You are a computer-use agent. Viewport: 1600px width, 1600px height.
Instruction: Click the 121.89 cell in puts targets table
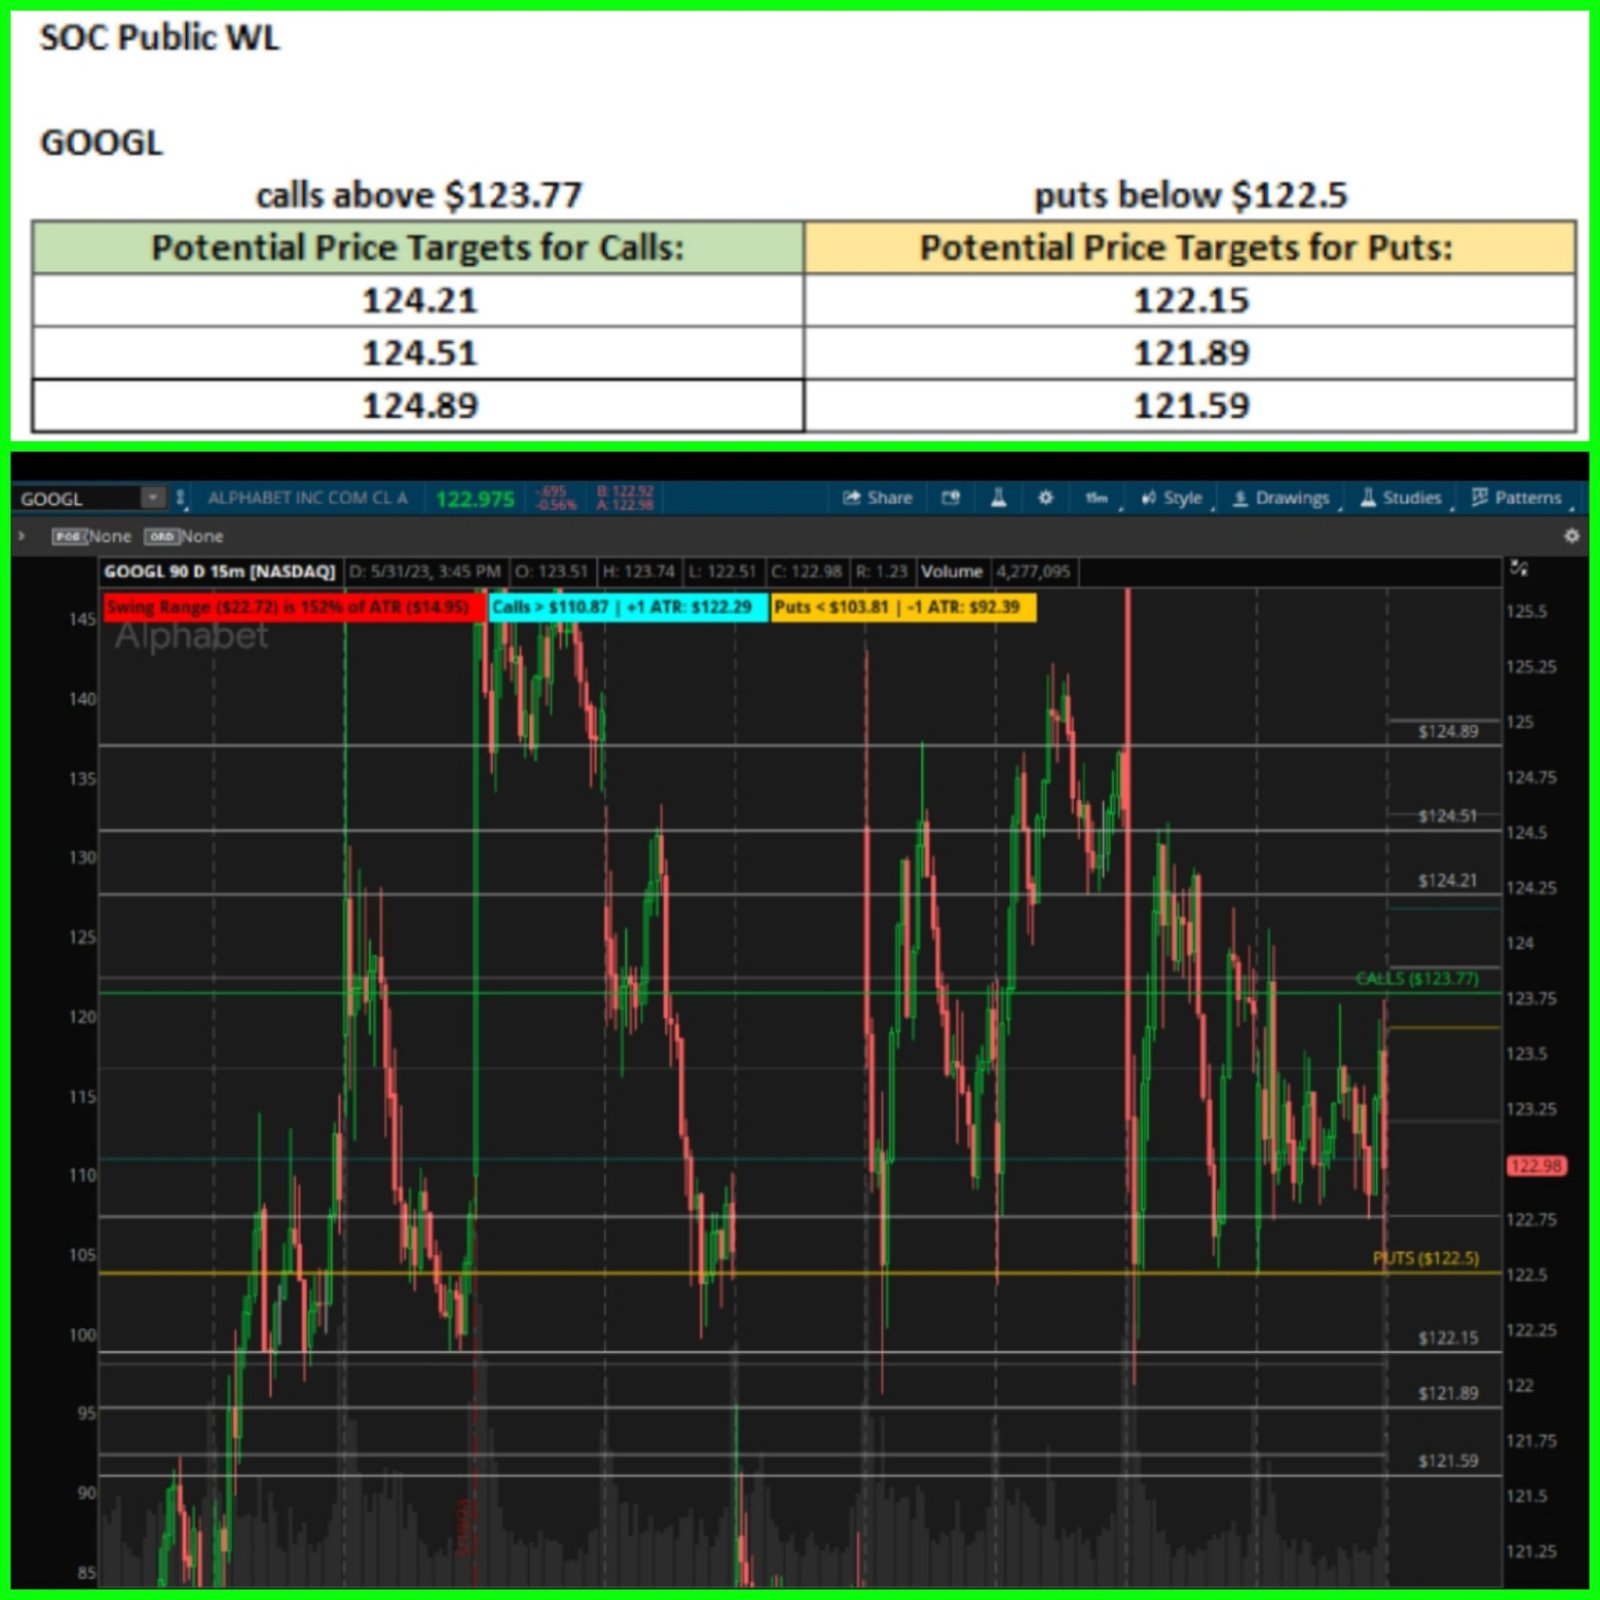(x=1190, y=353)
